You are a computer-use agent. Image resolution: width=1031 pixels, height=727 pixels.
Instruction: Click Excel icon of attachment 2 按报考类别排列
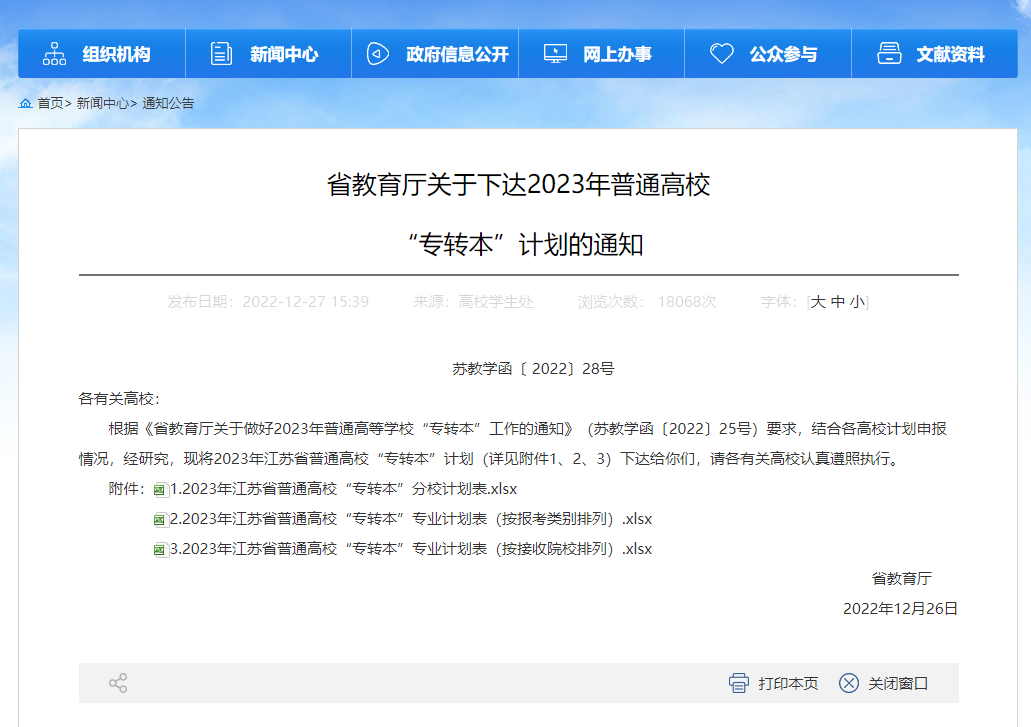160,520
